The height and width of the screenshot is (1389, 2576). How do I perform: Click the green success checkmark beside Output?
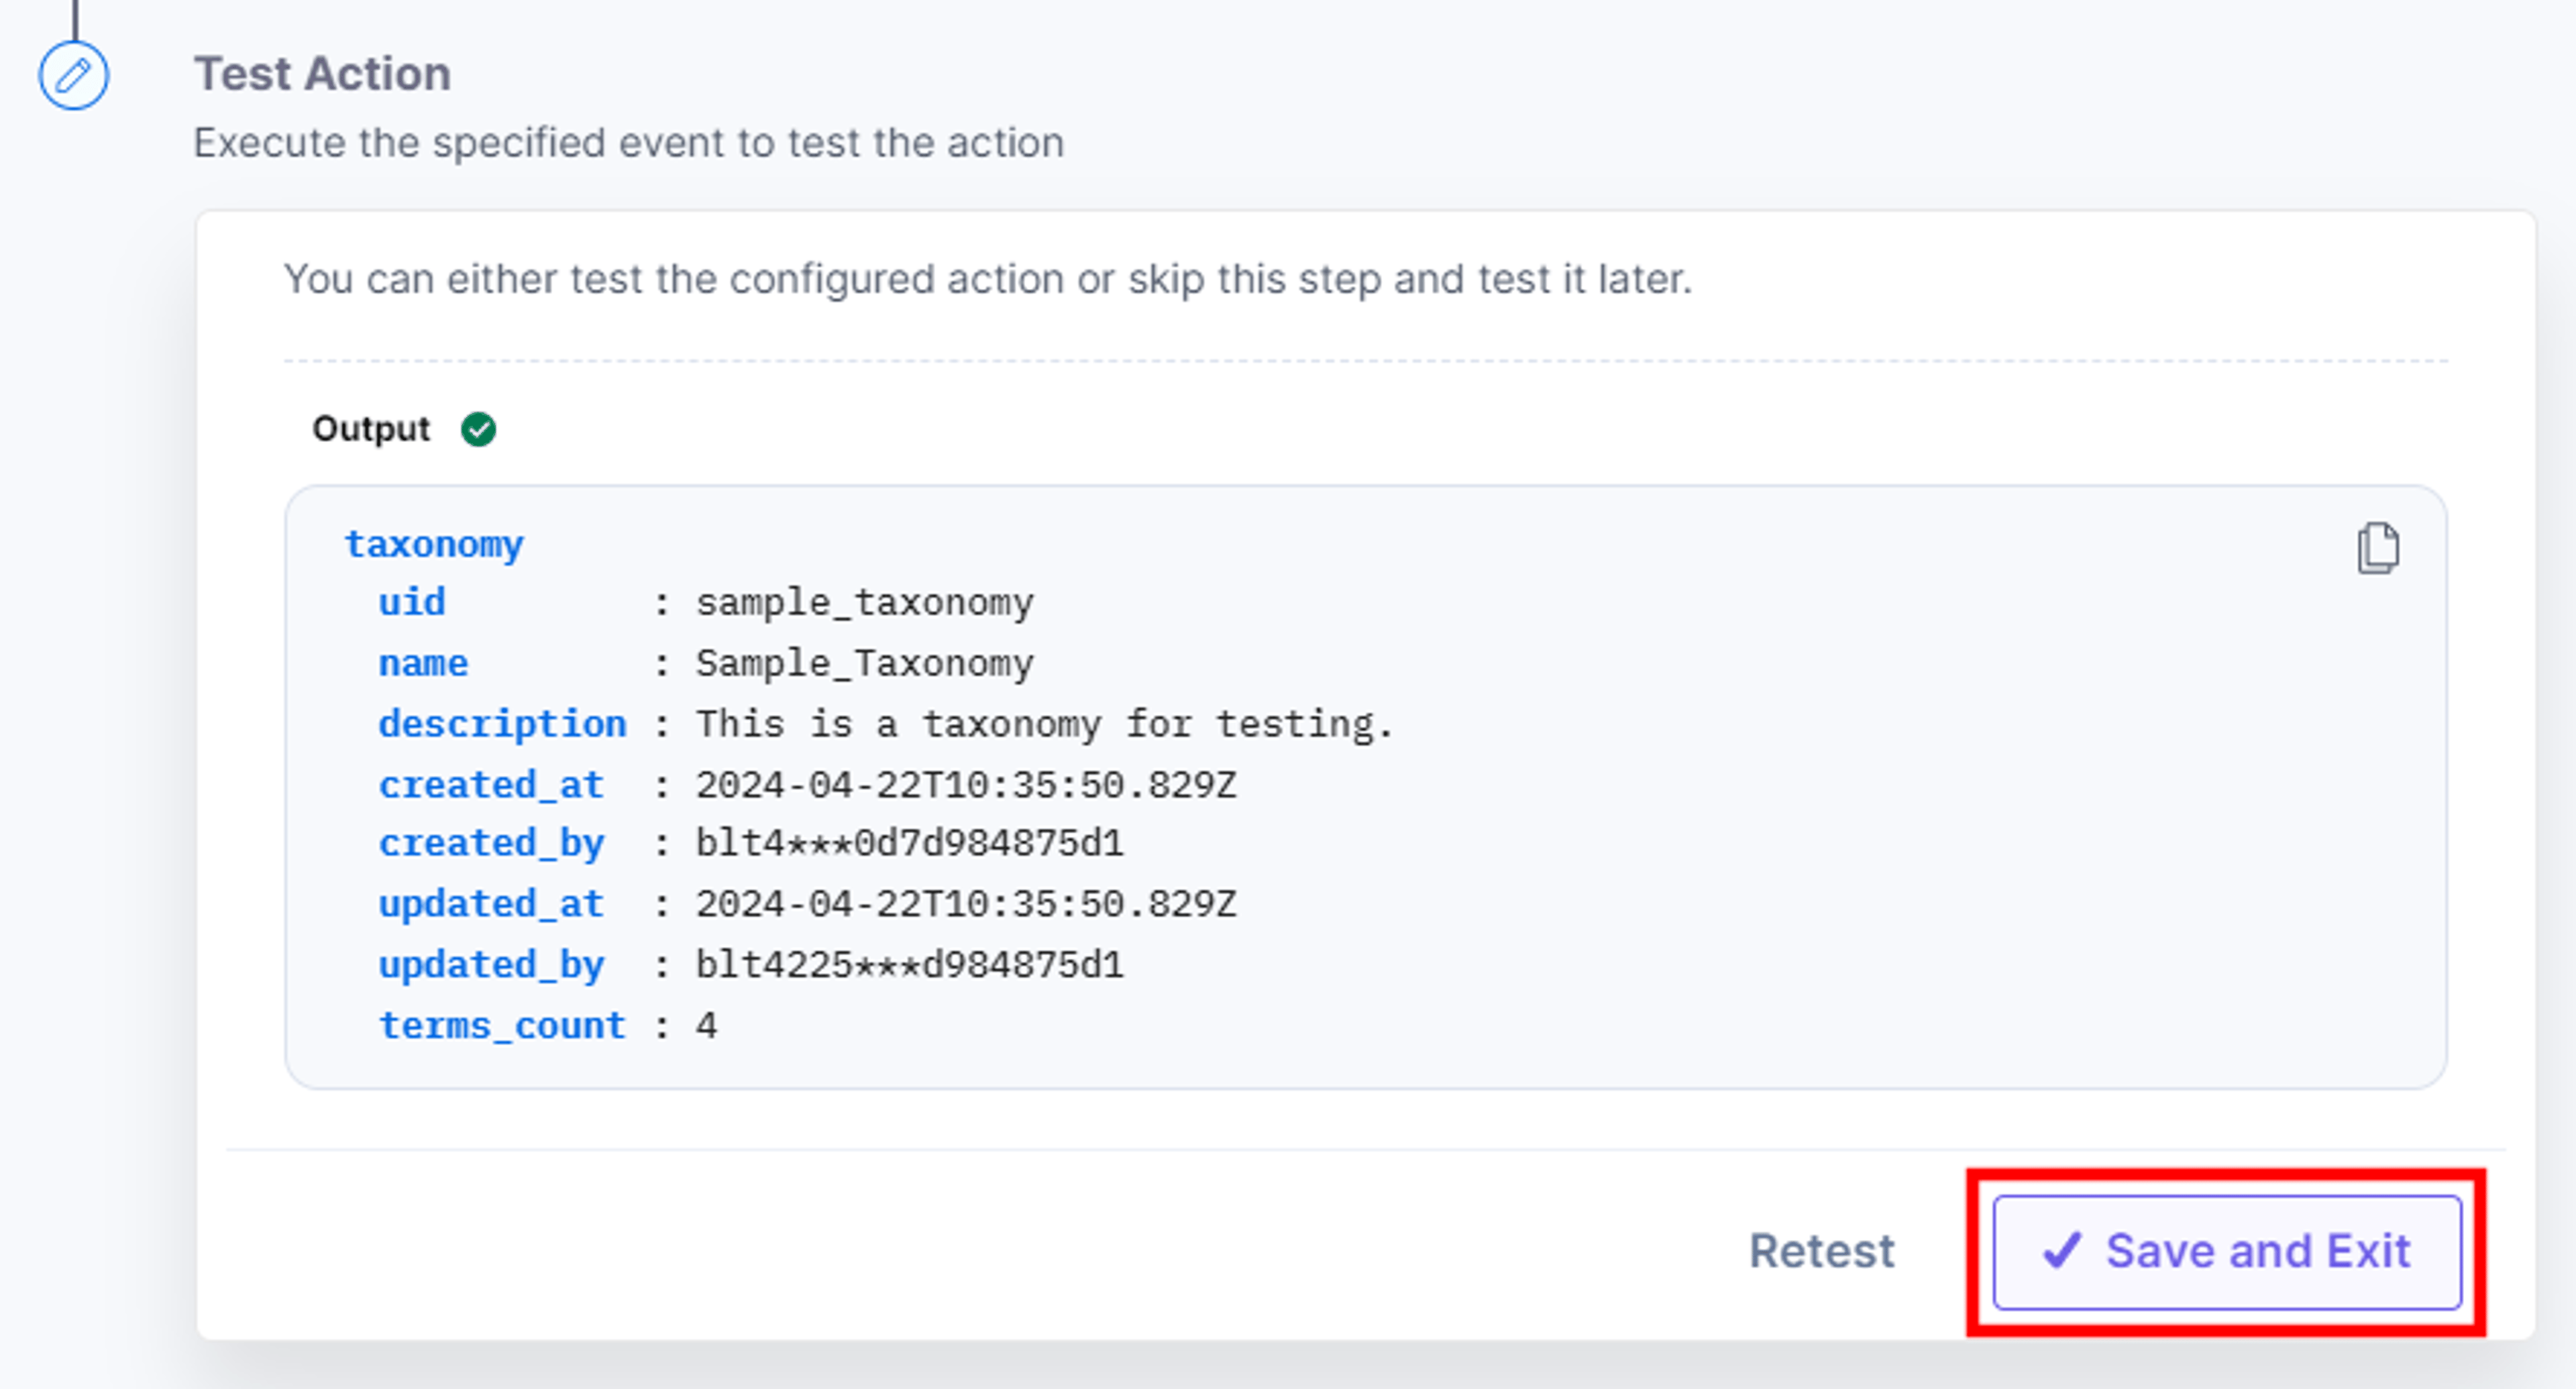tap(478, 429)
